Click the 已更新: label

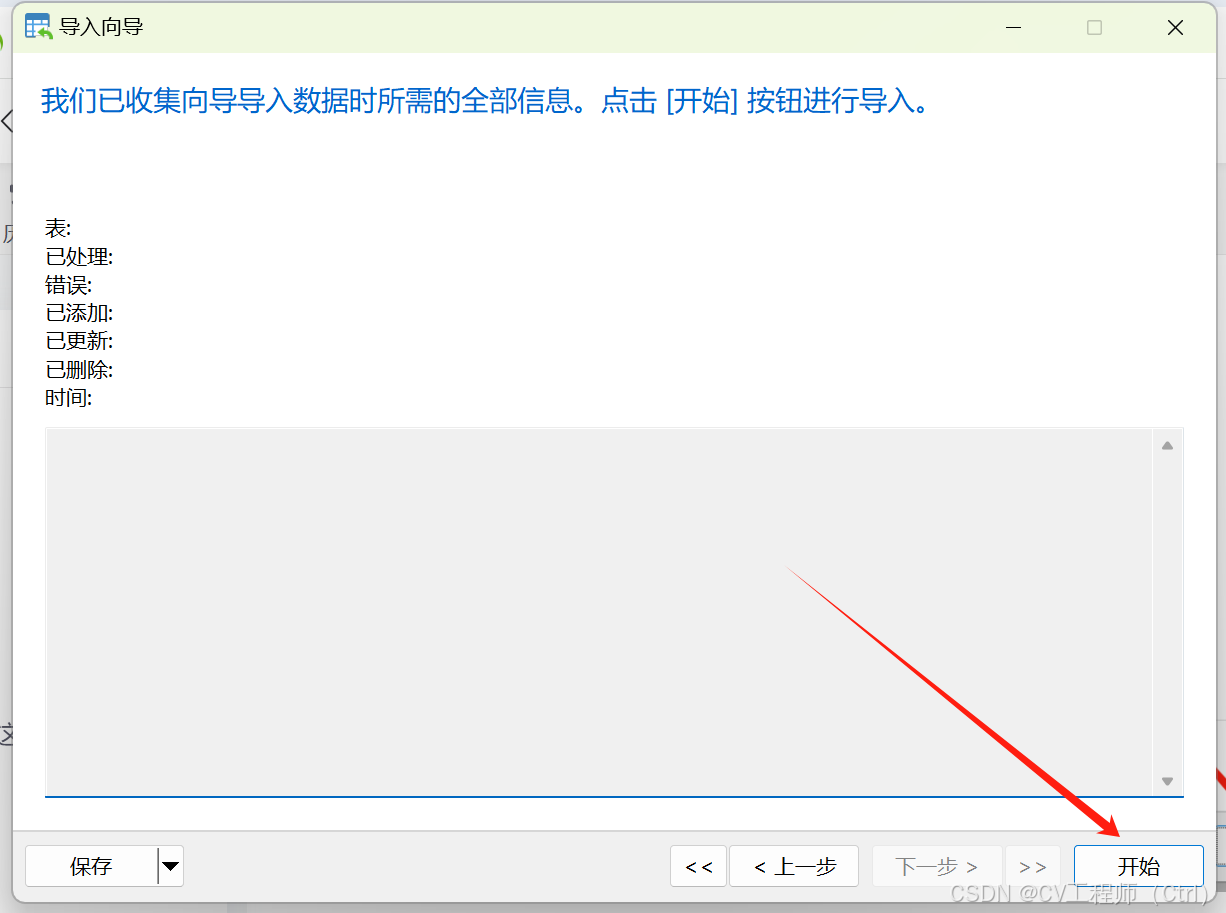[79, 341]
